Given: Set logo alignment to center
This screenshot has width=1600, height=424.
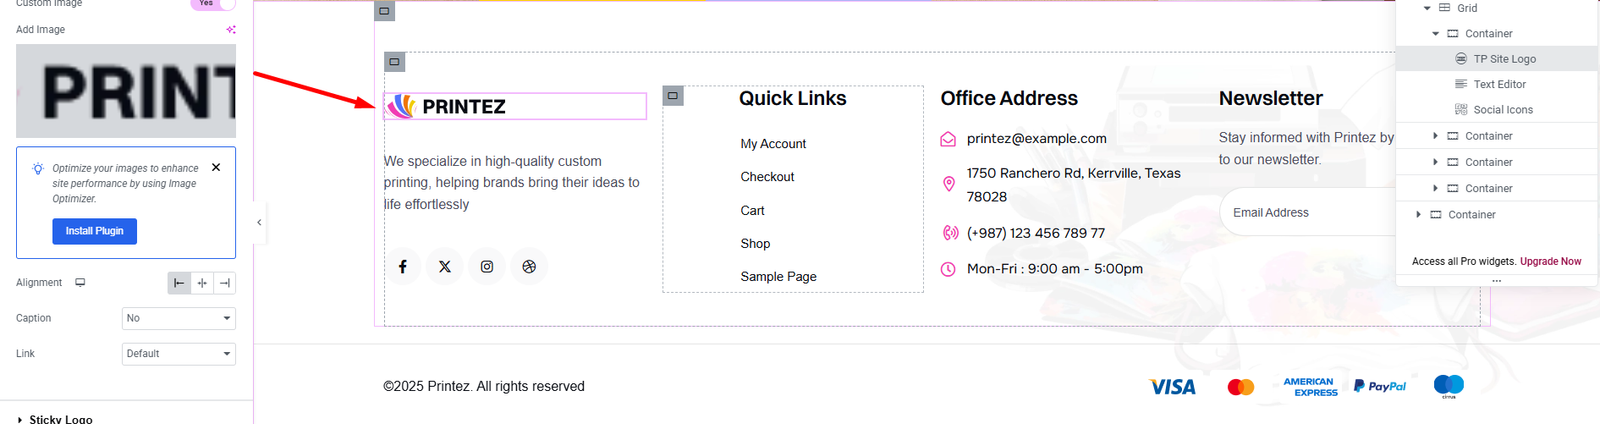Looking at the screenshot, I should pos(202,283).
